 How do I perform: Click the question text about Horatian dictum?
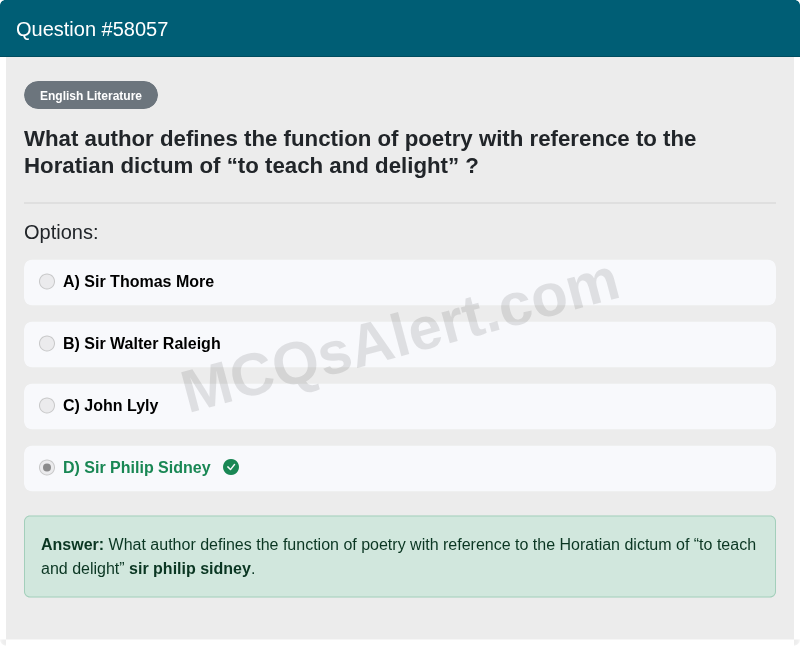click(x=360, y=152)
